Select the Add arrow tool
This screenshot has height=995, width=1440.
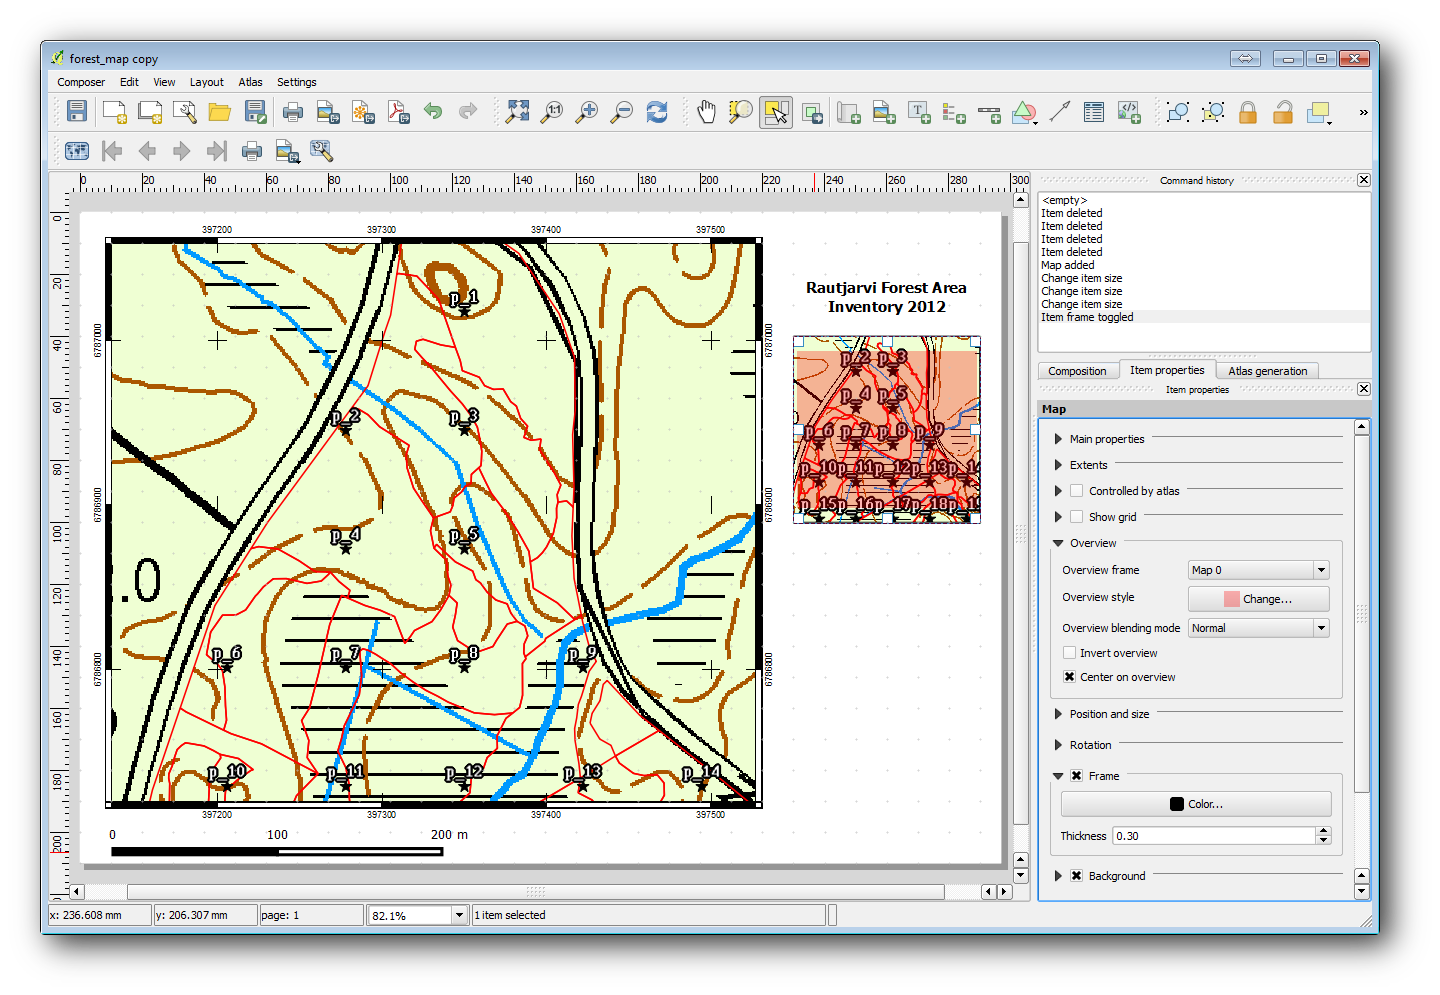click(x=1060, y=112)
